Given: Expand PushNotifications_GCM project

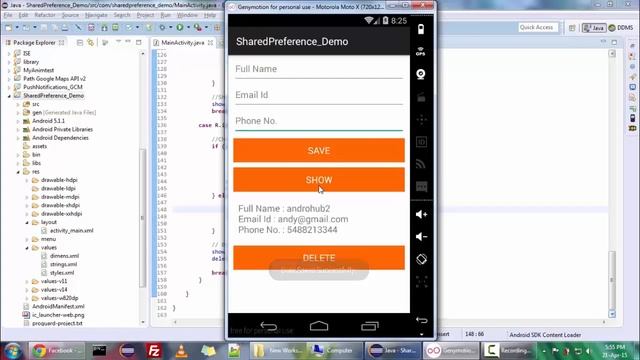Looking at the screenshot, I should [9, 87].
